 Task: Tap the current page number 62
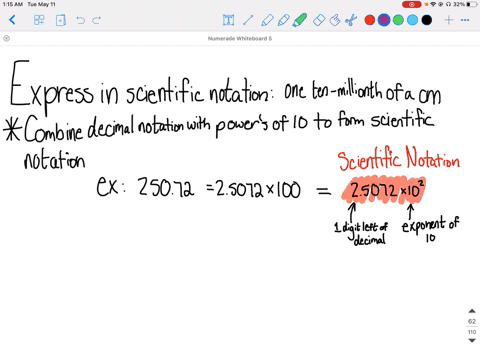tap(472, 321)
